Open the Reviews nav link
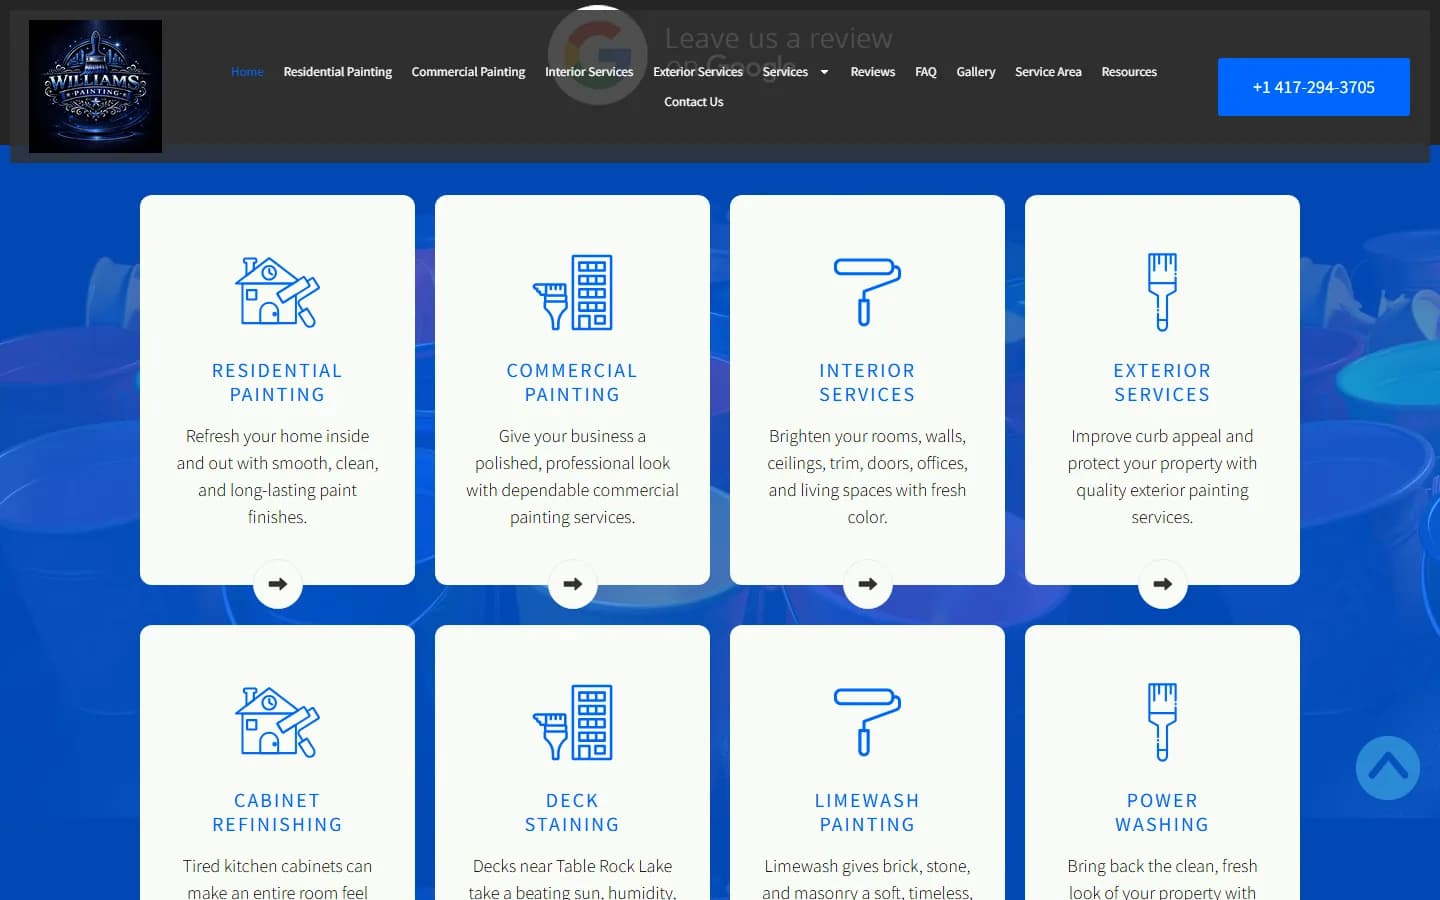 pyautogui.click(x=873, y=72)
